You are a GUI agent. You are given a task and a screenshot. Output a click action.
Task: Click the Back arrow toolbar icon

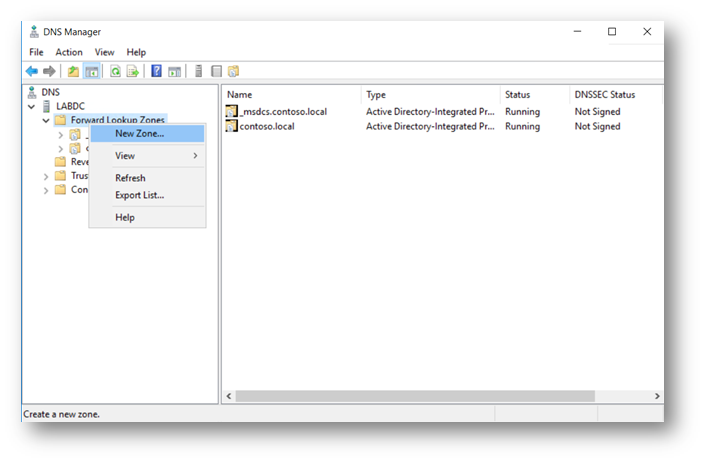[31, 71]
